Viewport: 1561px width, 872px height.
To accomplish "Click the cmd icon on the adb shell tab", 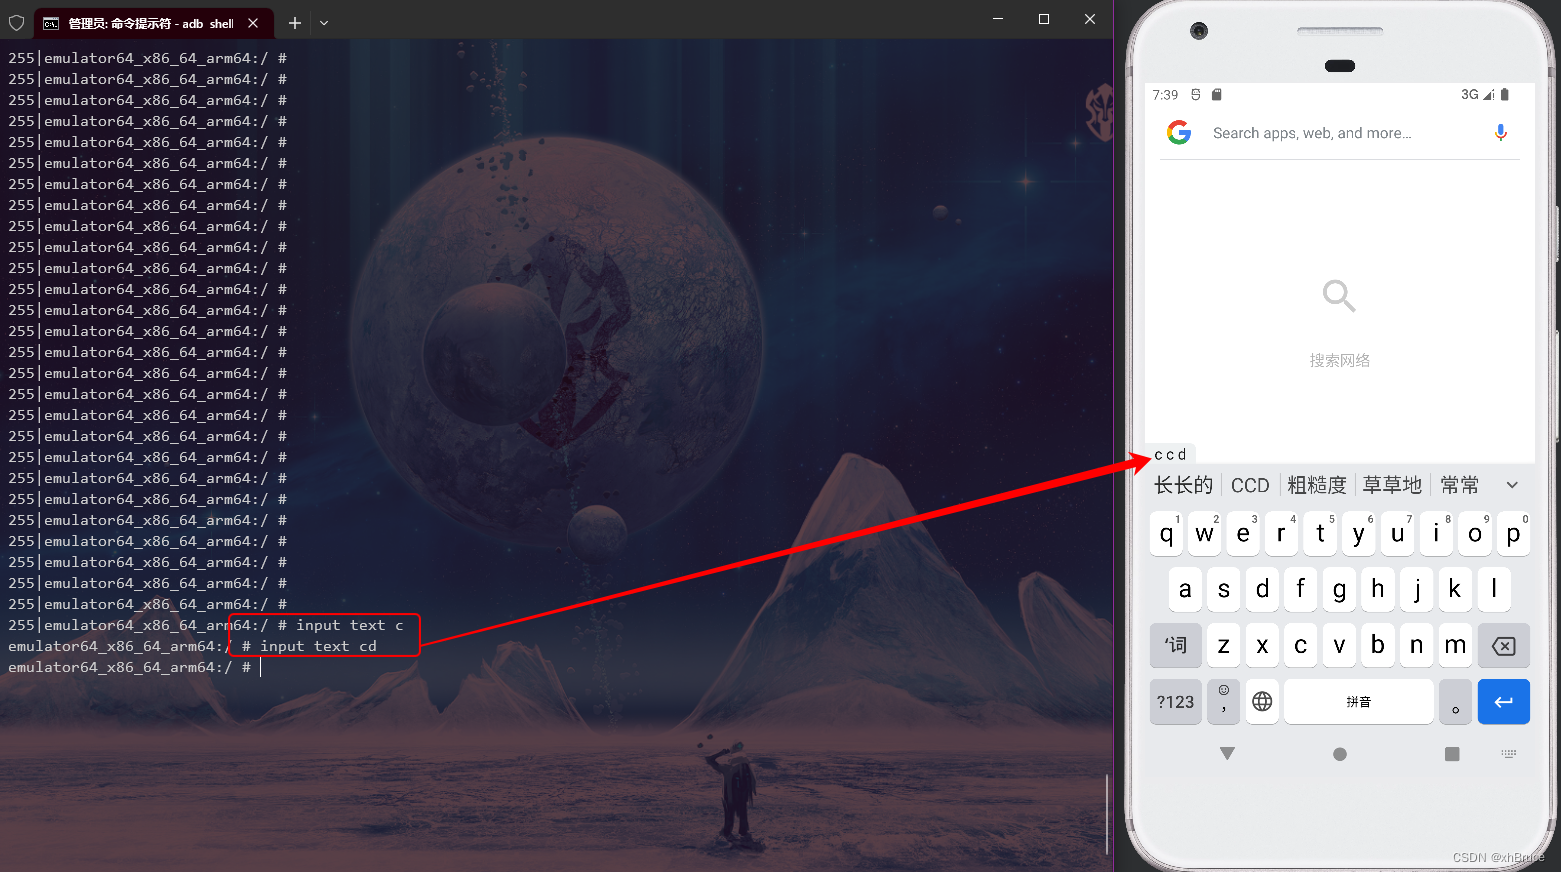I will coord(50,23).
